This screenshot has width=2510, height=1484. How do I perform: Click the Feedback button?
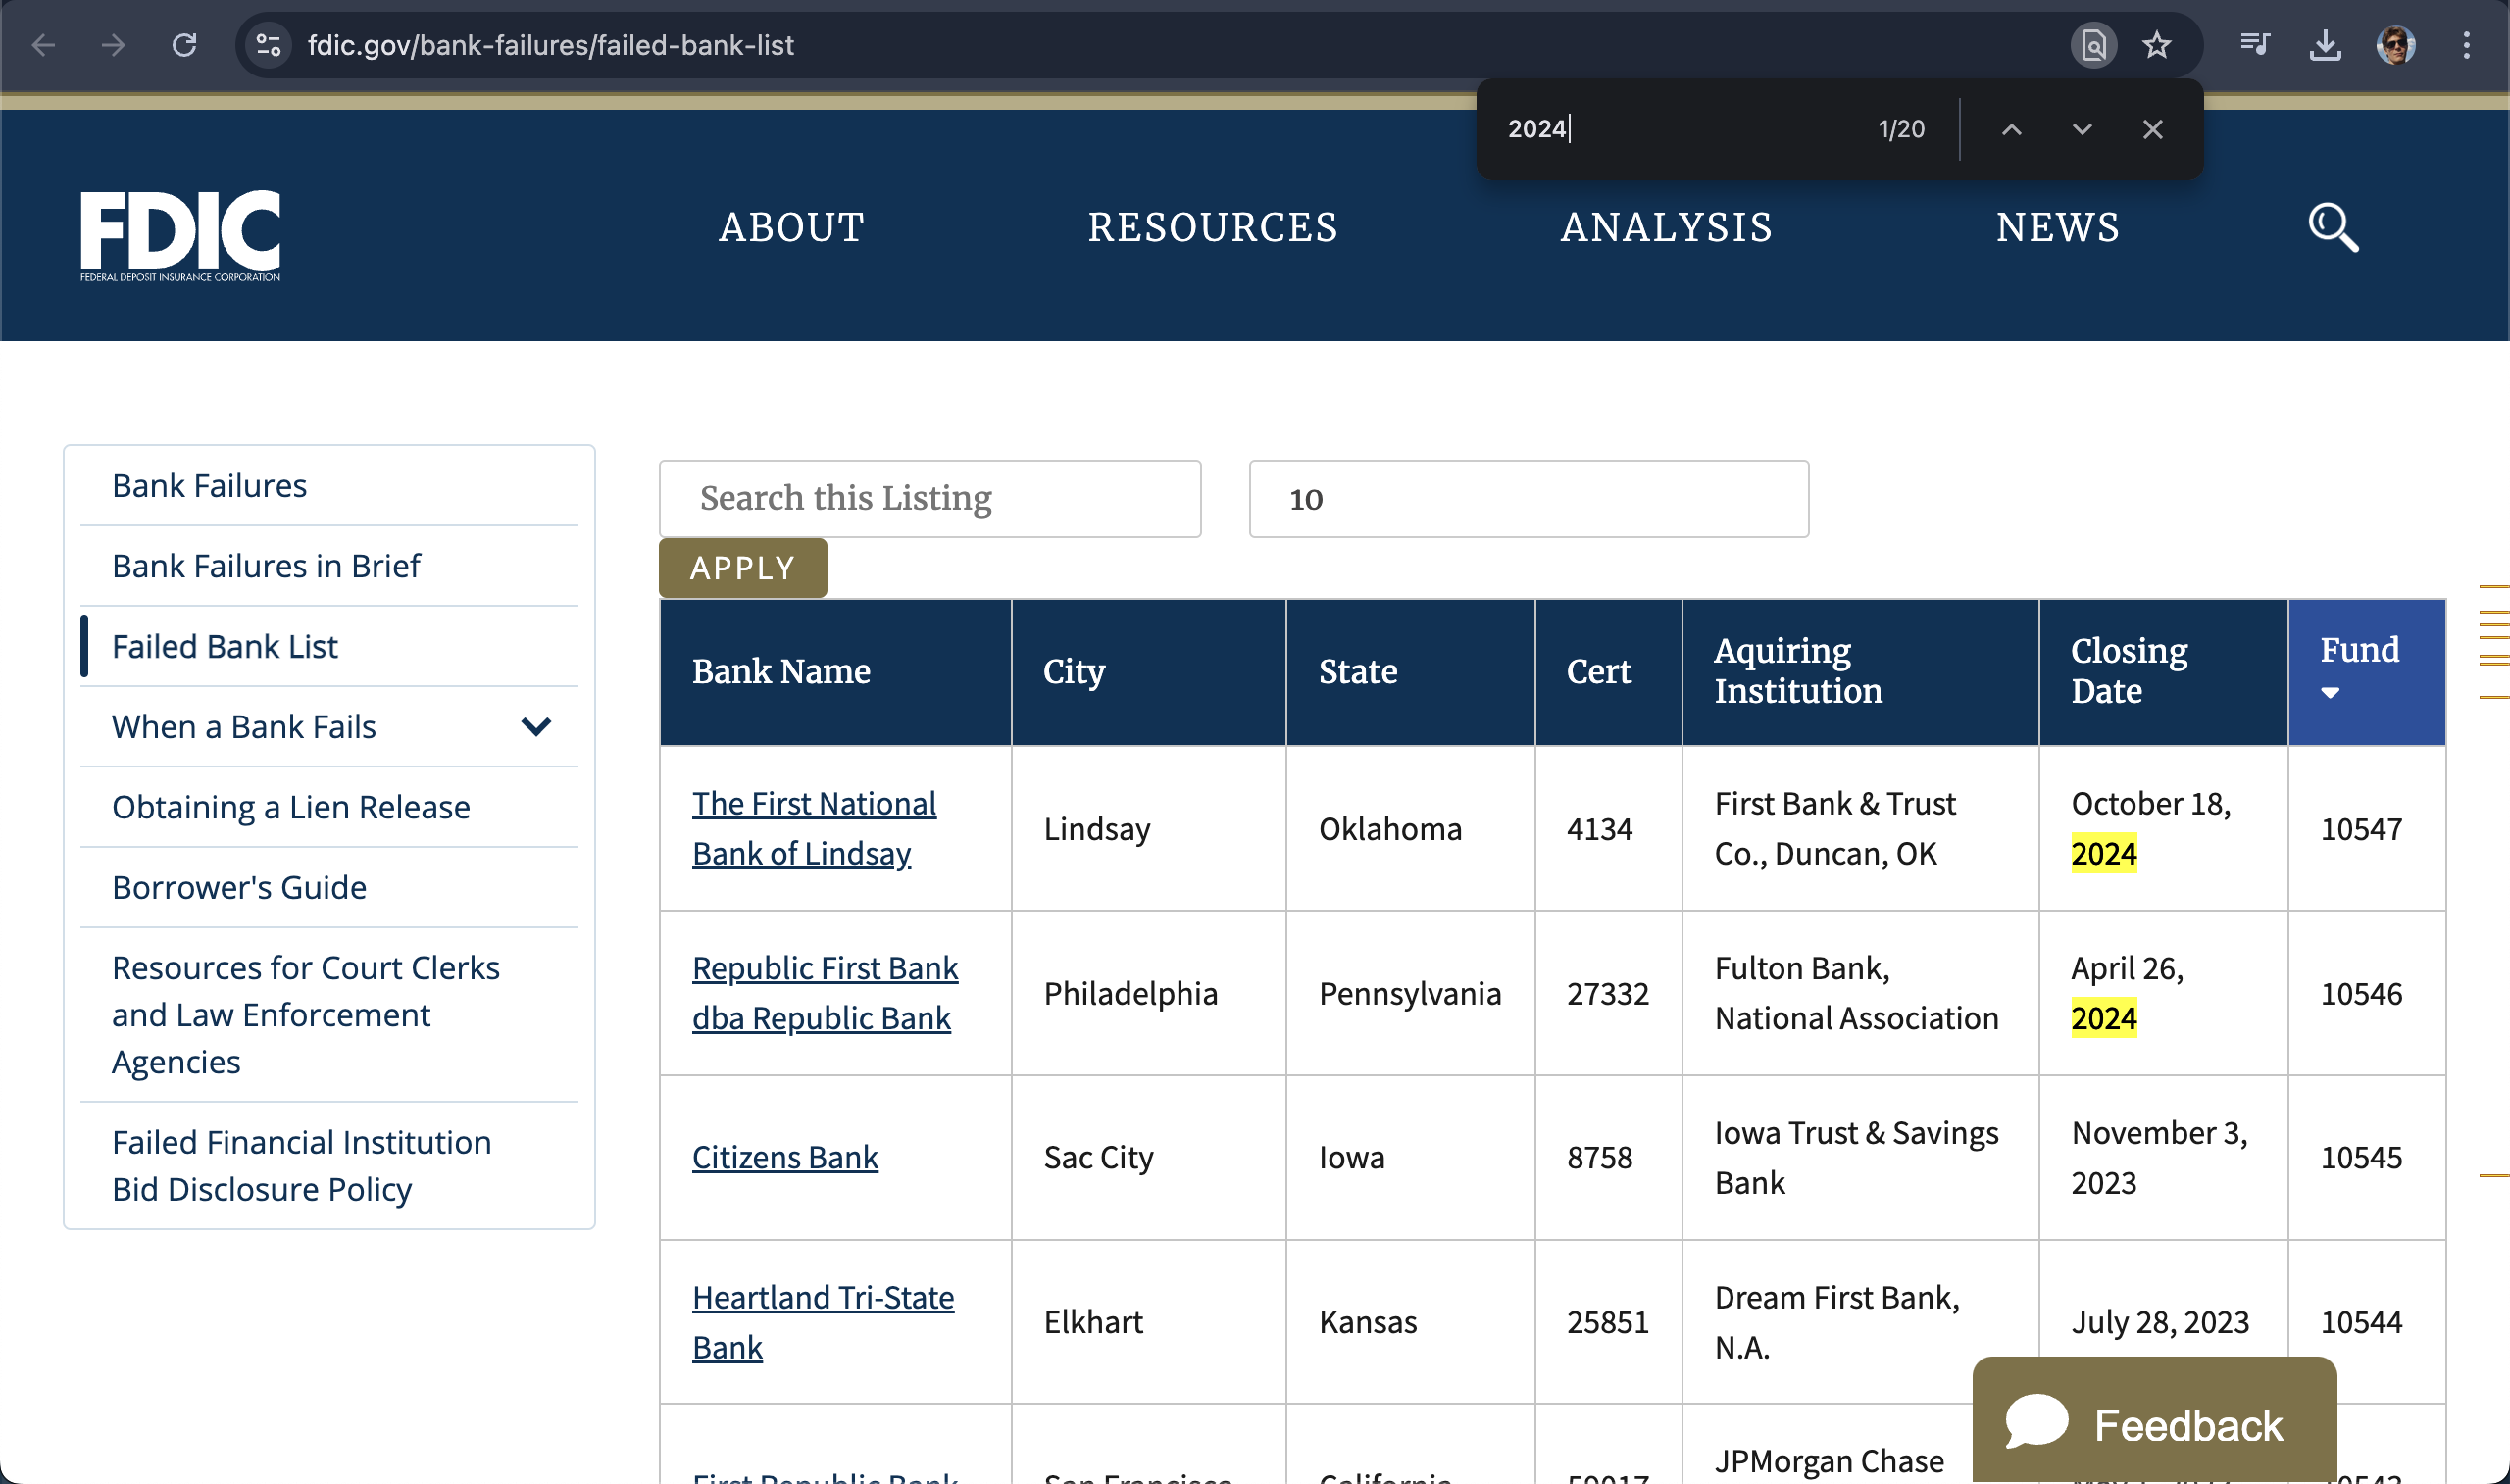pos(2154,1421)
